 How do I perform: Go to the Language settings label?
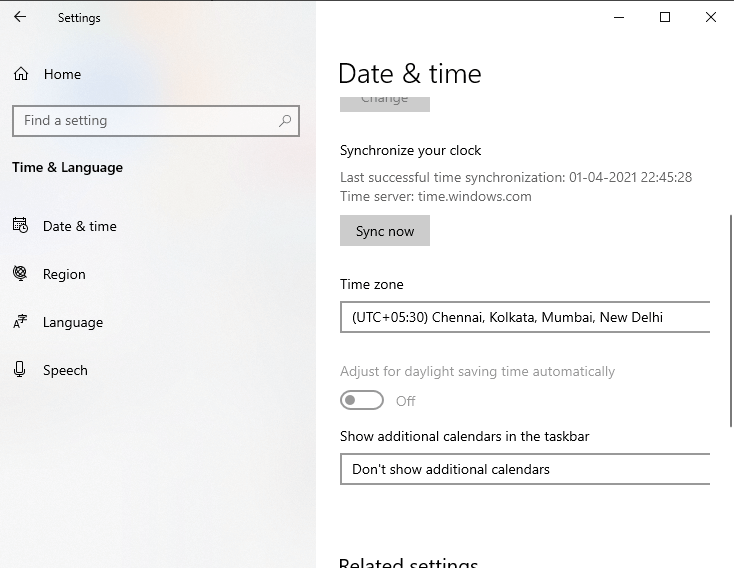point(73,322)
